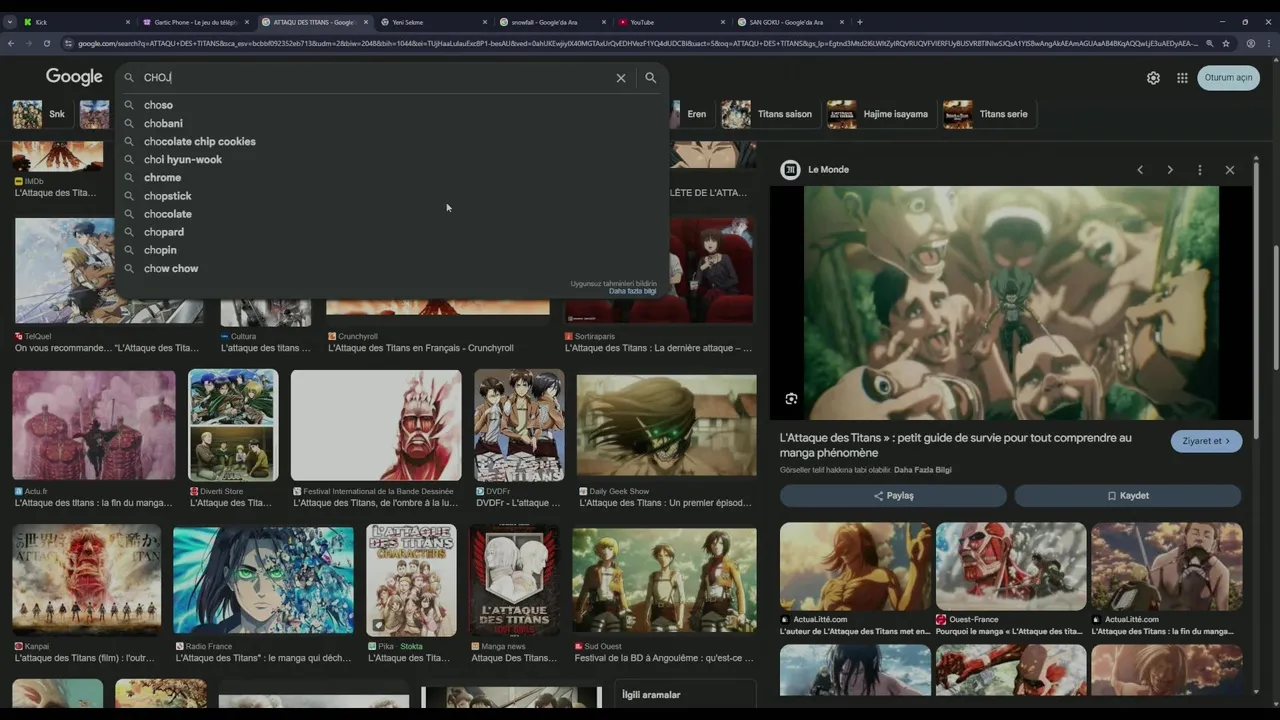
Task: Click the search magnifier button in search bar
Action: point(651,77)
